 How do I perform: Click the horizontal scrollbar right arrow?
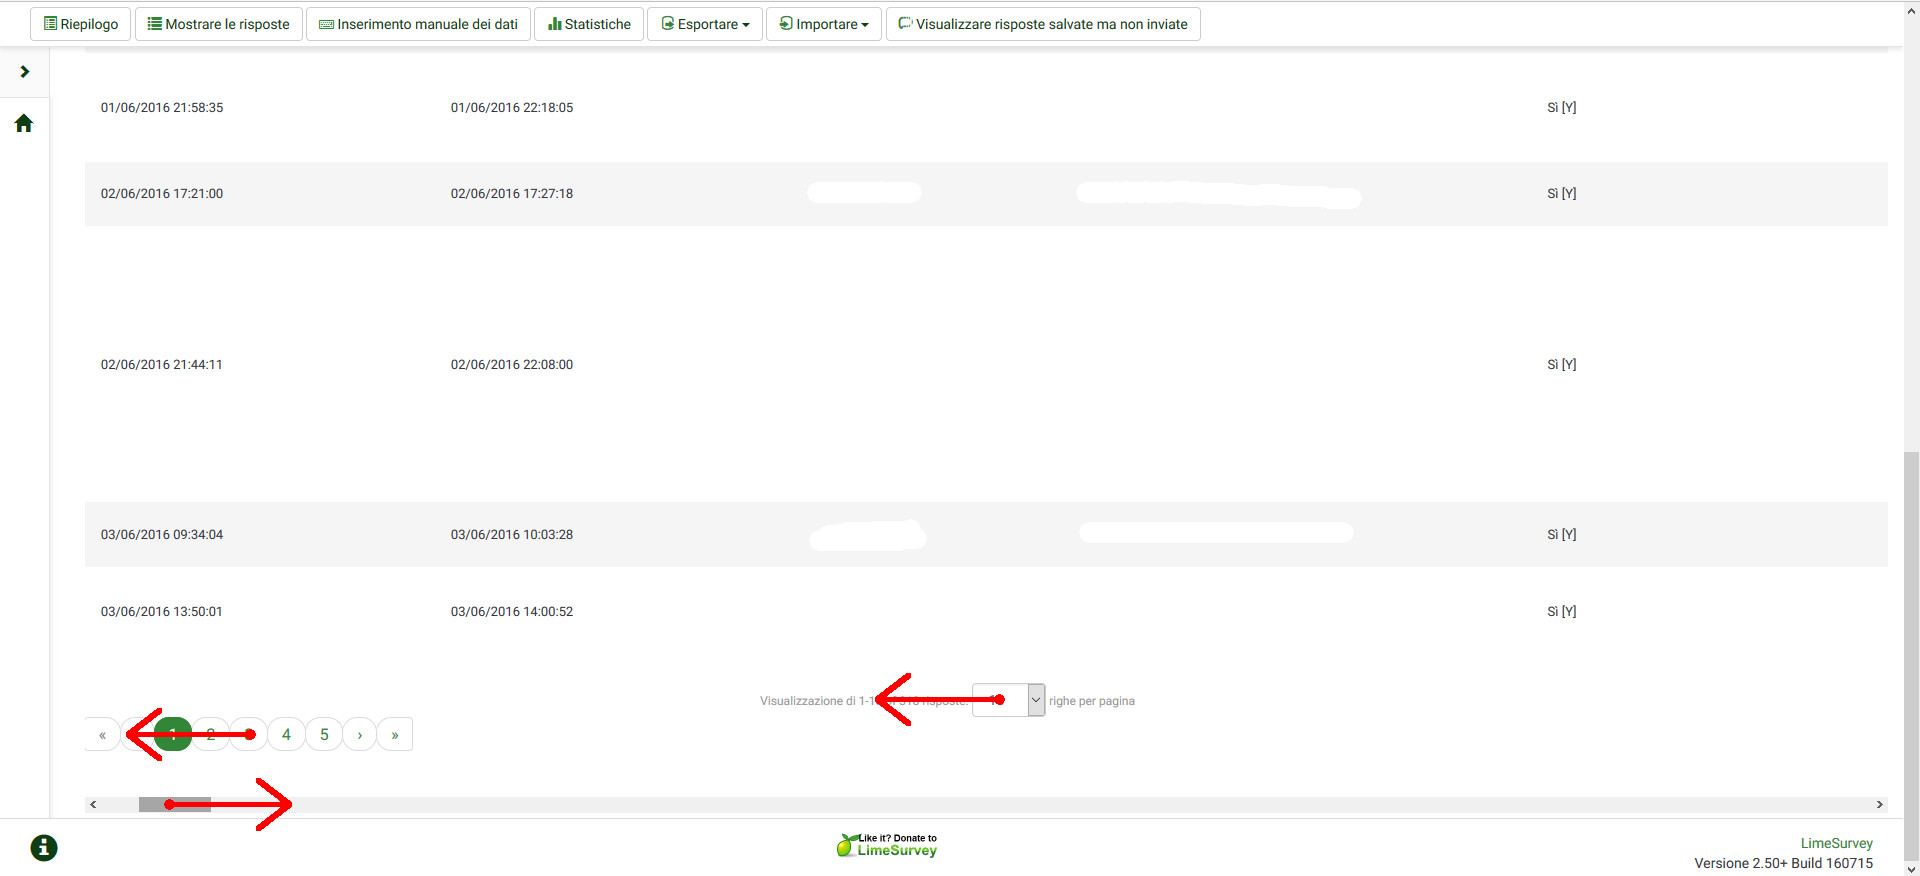click(x=1880, y=804)
